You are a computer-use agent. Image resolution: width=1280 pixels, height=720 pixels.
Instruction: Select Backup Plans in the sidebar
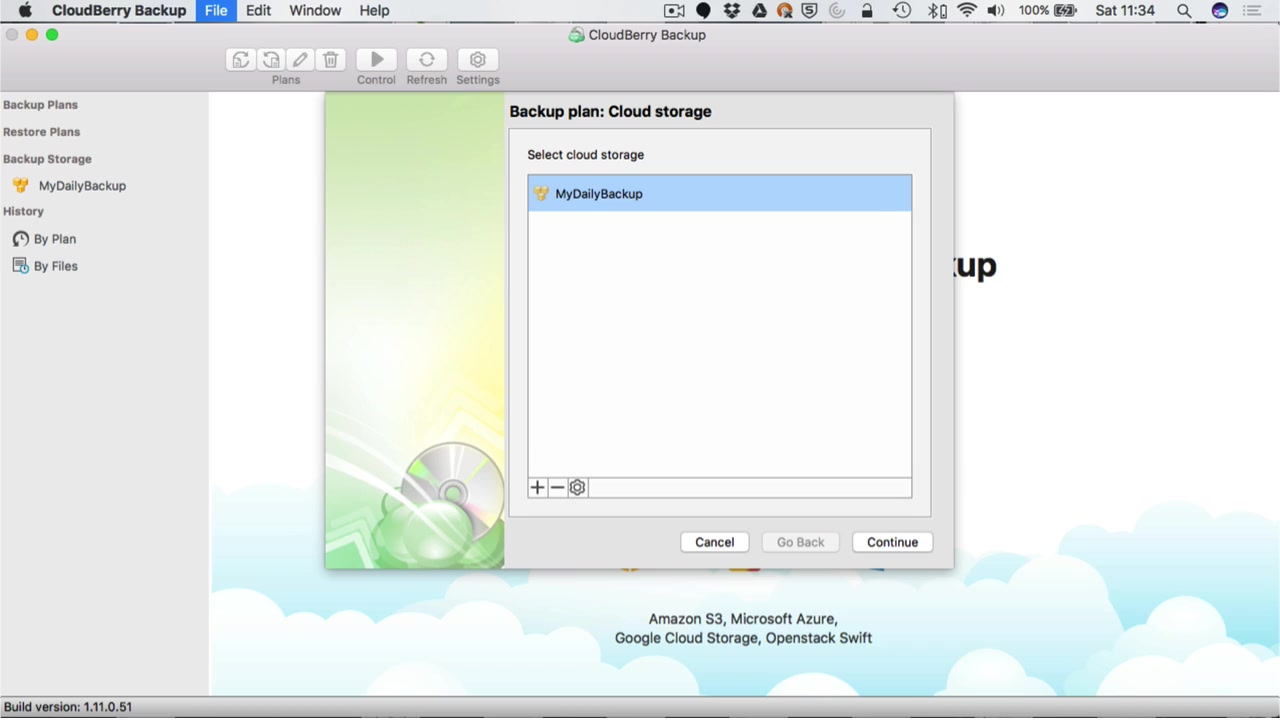coord(40,105)
